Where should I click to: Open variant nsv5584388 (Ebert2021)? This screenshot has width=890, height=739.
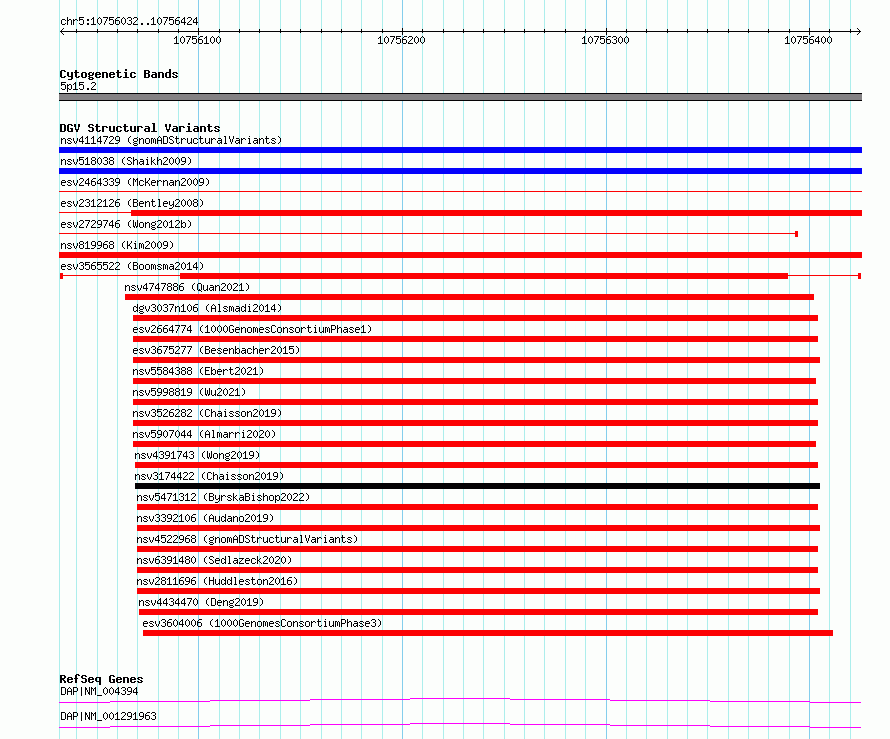[198, 371]
